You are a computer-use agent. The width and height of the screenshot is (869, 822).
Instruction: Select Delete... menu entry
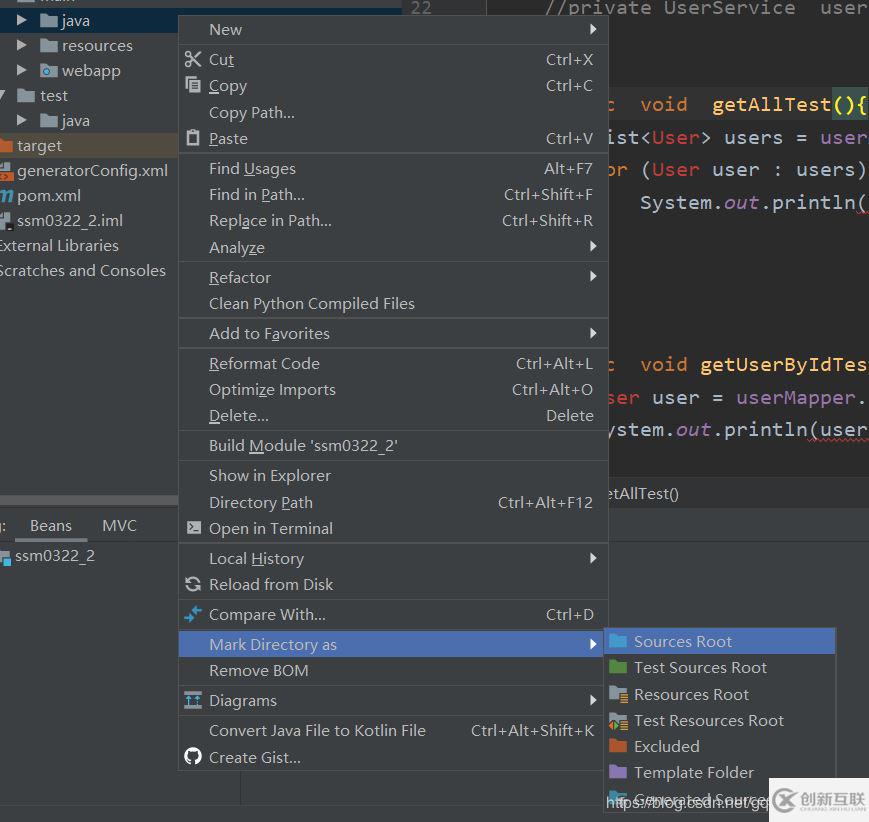point(393,416)
